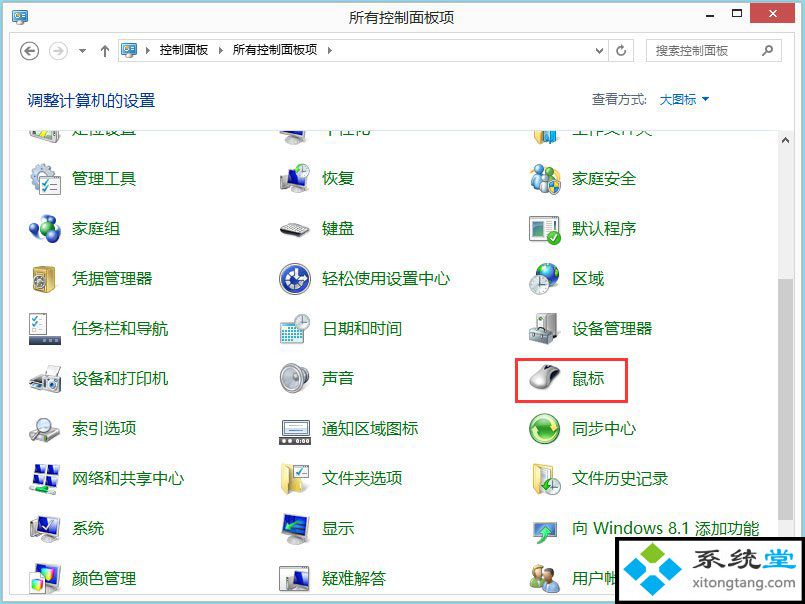Click the 键盘 keyboard icon
805x604 pixels.
point(295,229)
